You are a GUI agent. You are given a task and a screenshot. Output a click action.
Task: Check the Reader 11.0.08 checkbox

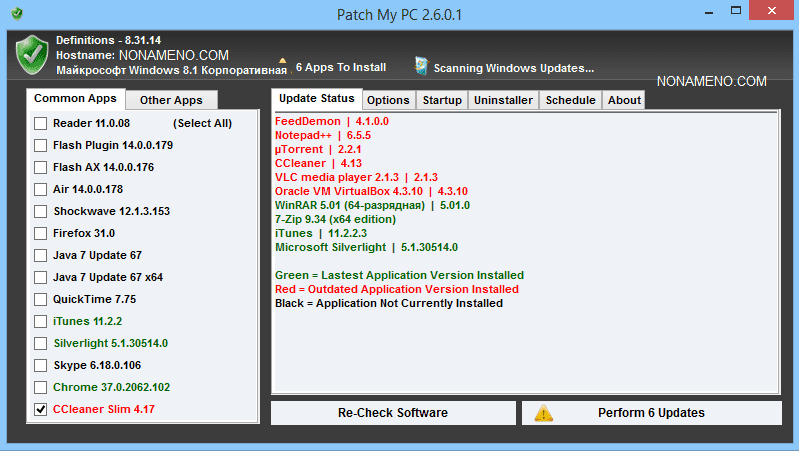[x=40, y=123]
